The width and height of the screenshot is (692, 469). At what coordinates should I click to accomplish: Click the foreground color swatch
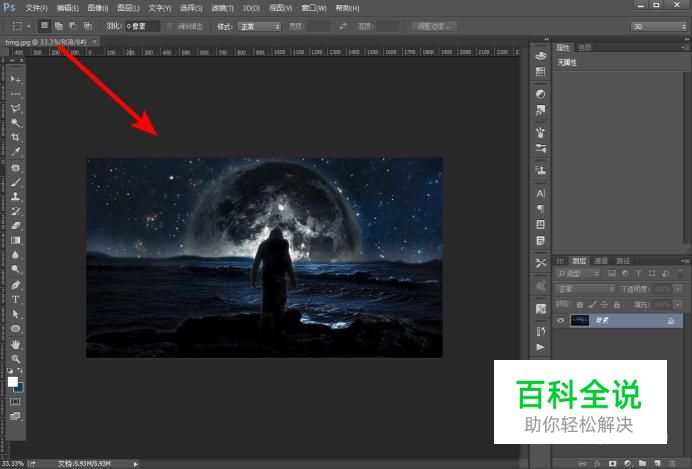[x=12, y=381]
